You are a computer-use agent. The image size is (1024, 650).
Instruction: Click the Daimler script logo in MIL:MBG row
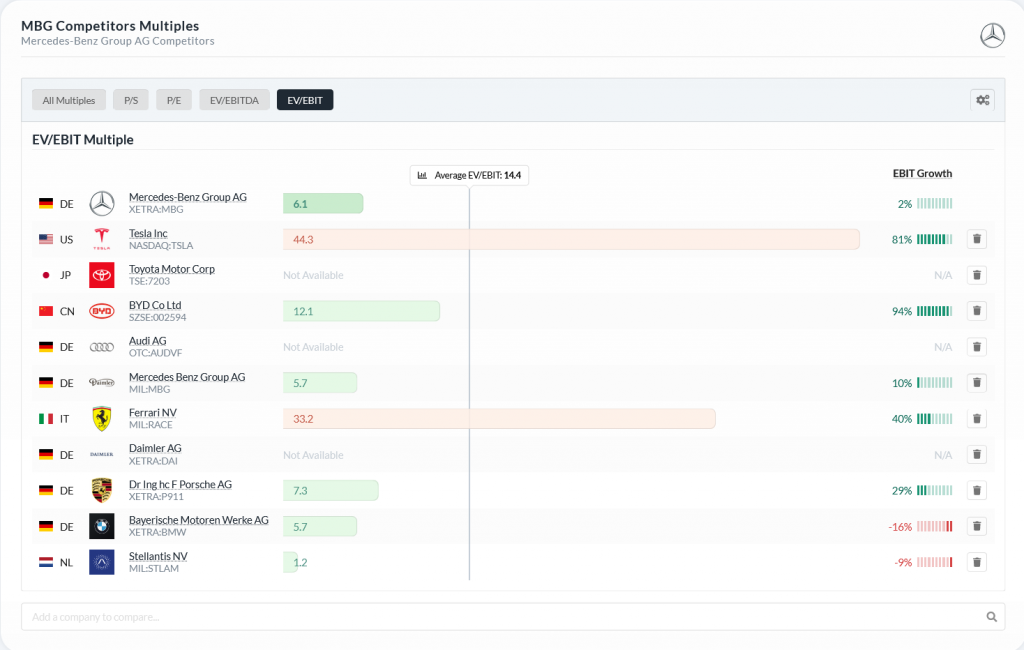(x=102, y=383)
